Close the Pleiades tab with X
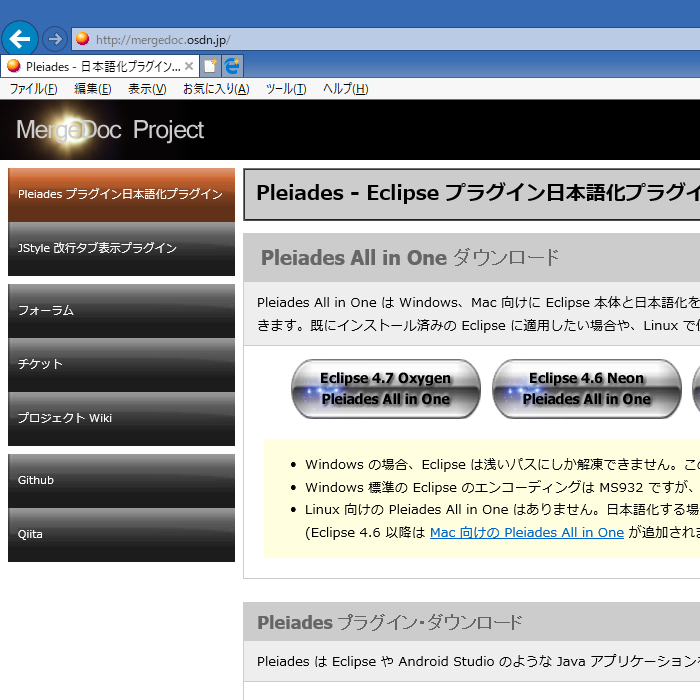The image size is (700, 700). tap(189, 66)
